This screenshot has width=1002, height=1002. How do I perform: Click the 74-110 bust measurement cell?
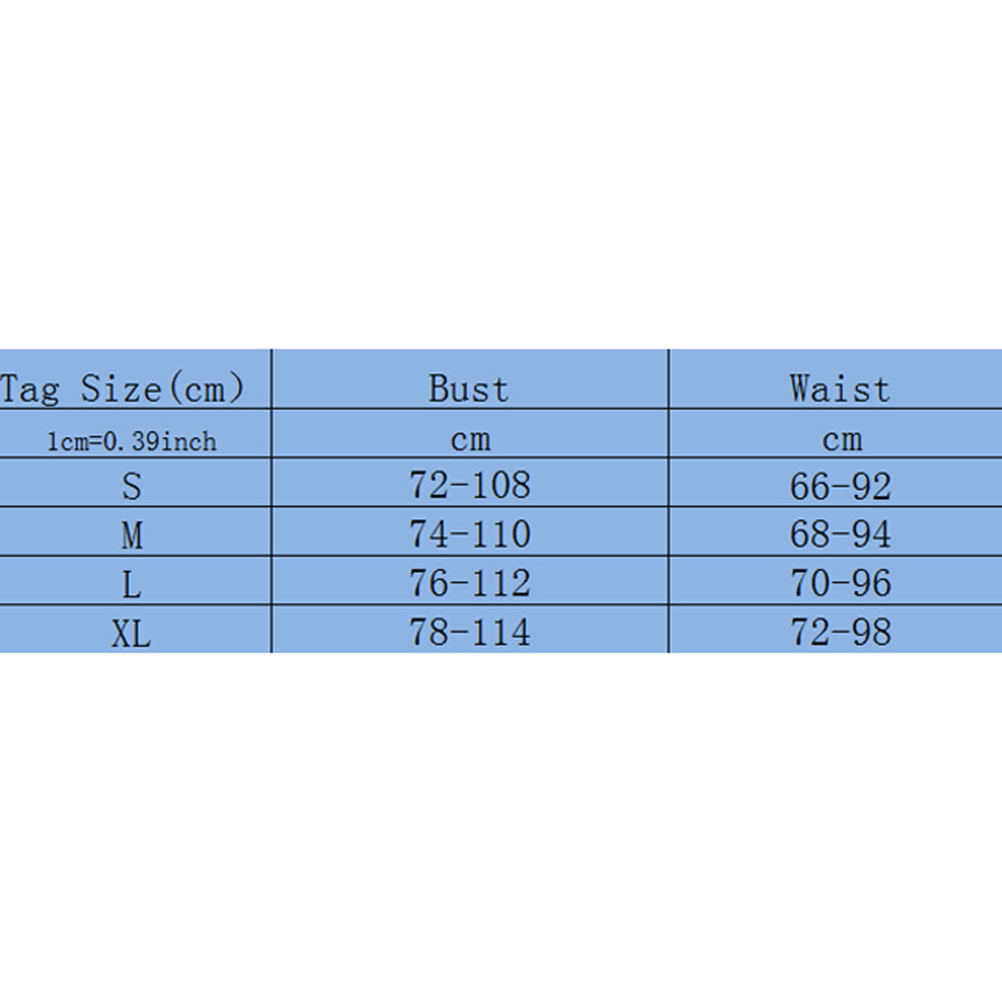[x=469, y=534]
